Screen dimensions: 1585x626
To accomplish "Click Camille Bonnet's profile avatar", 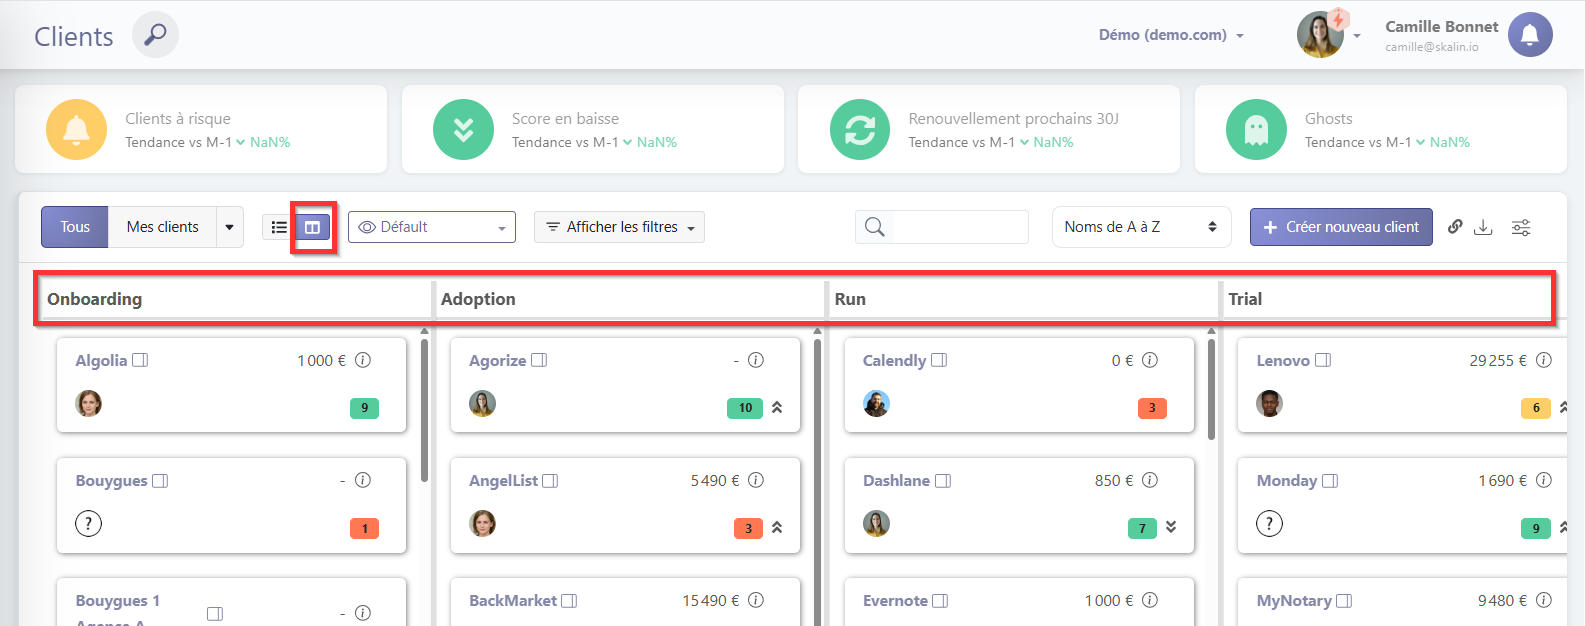I will coord(1320,35).
